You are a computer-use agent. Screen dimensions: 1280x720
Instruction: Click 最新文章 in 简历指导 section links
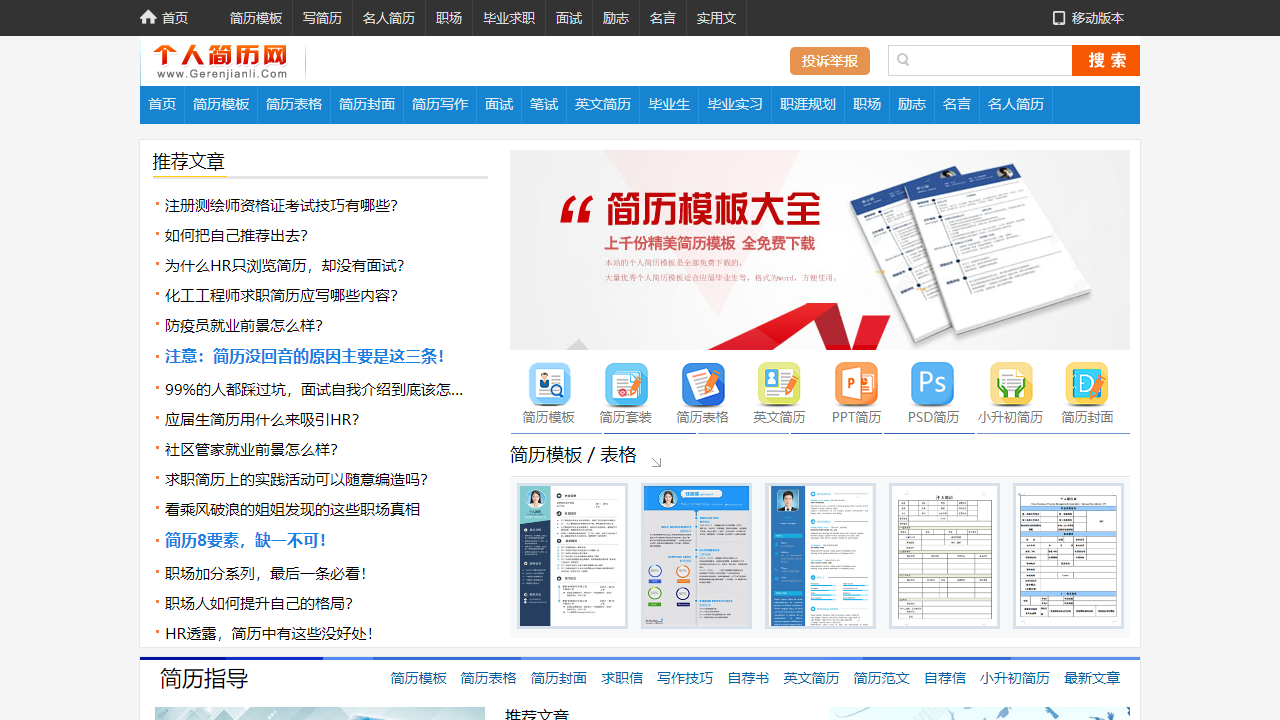click(x=1092, y=678)
